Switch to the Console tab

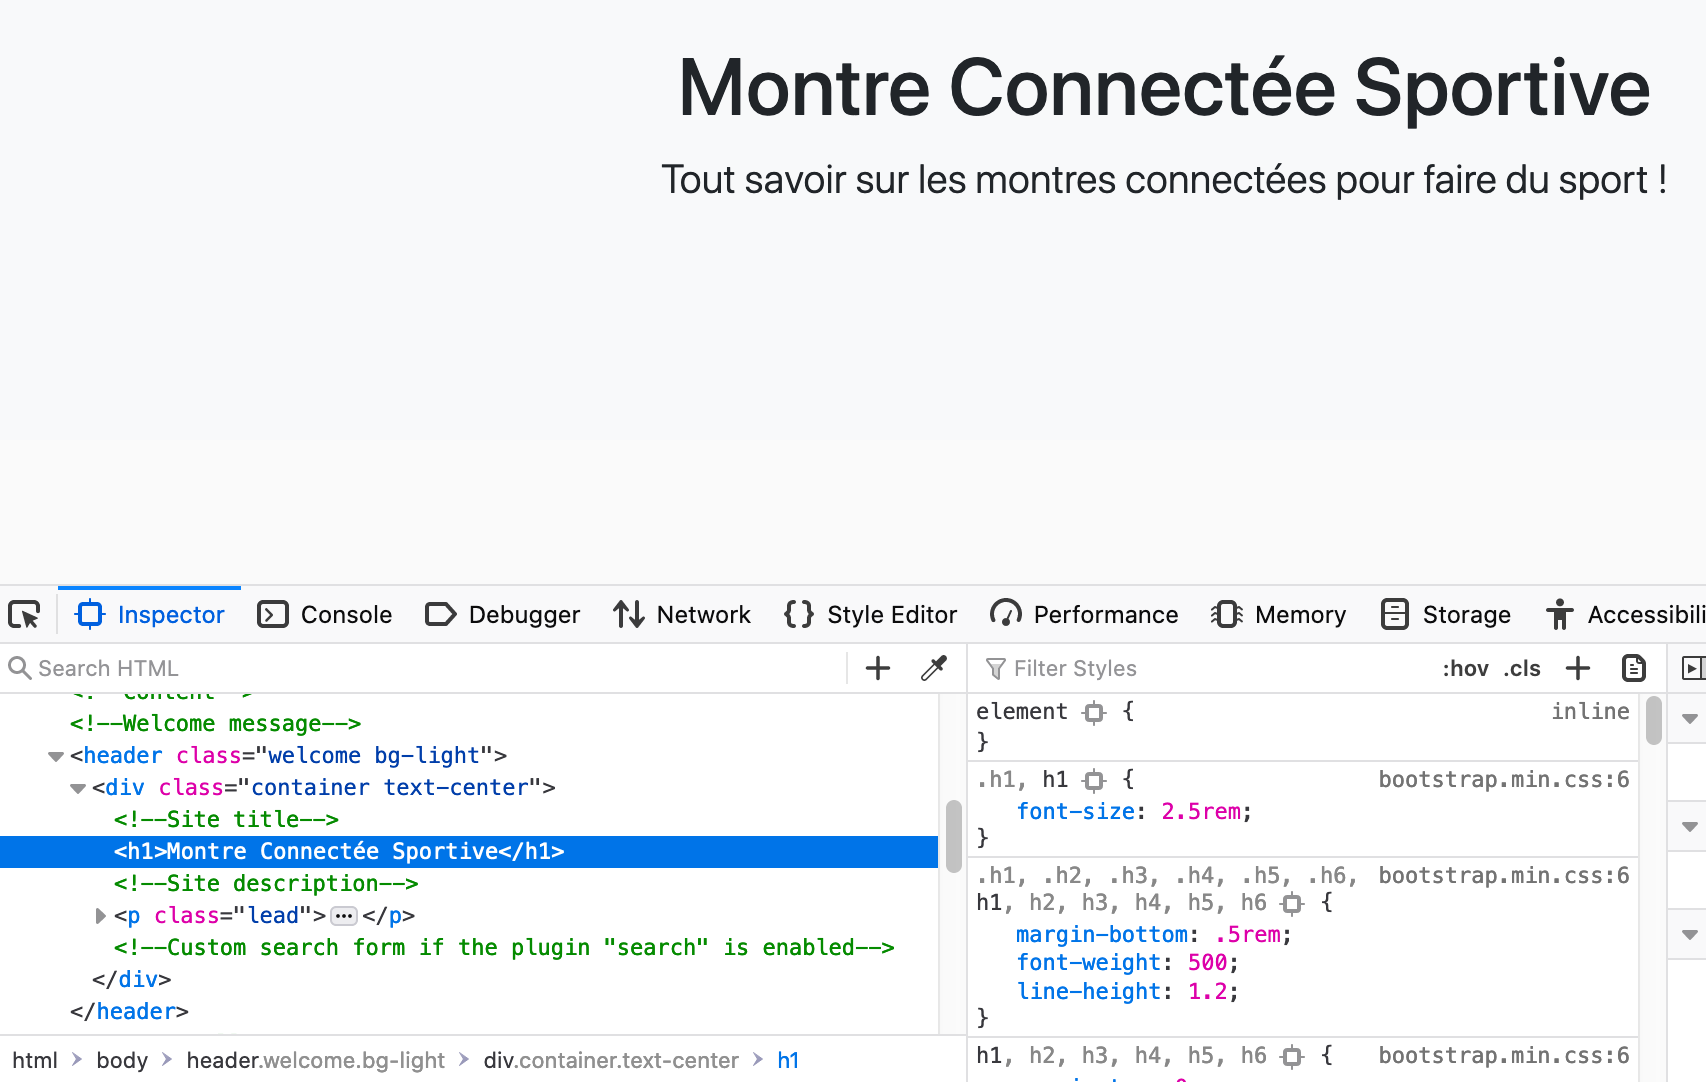(x=325, y=614)
